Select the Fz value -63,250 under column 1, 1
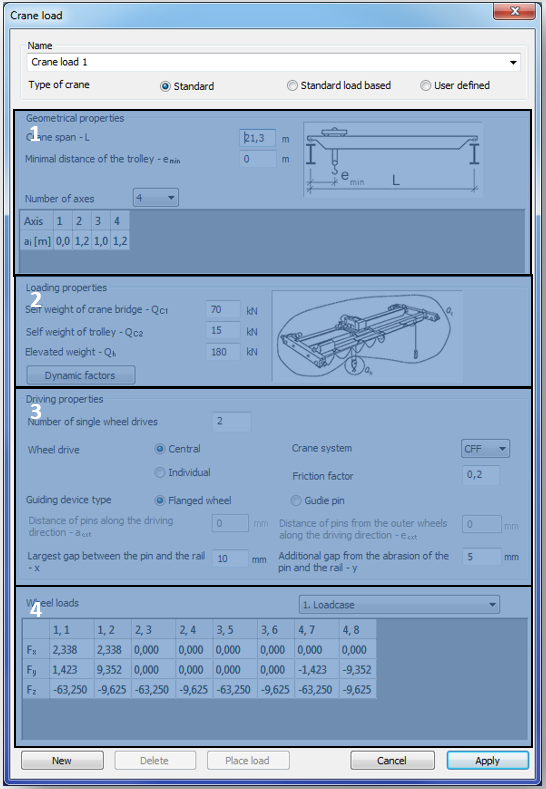This screenshot has width=546, height=789. point(72,689)
